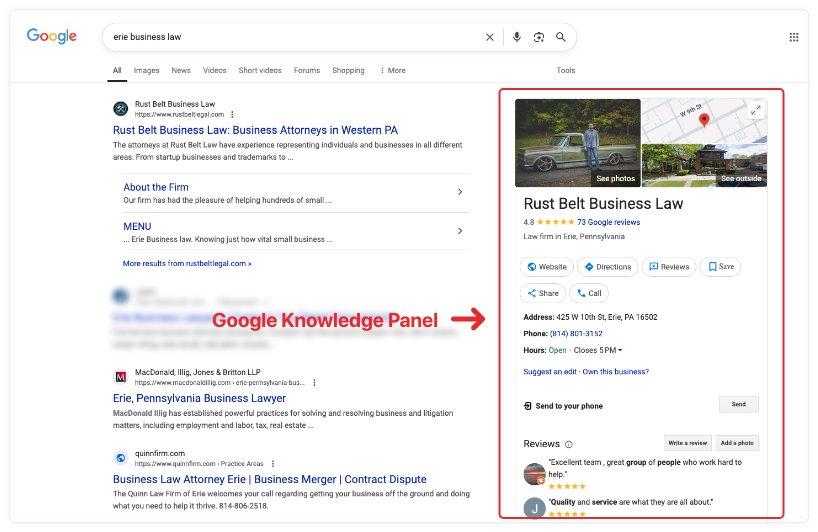The height and width of the screenshot is (532, 818).
Task: Open Business Law Attorney Erie result
Action: click(270, 479)
